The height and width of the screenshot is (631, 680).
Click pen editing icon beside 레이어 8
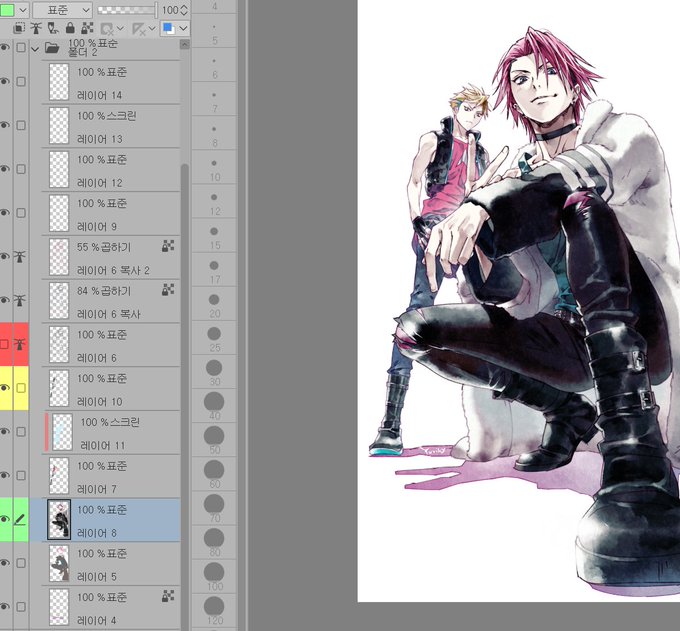20,519
